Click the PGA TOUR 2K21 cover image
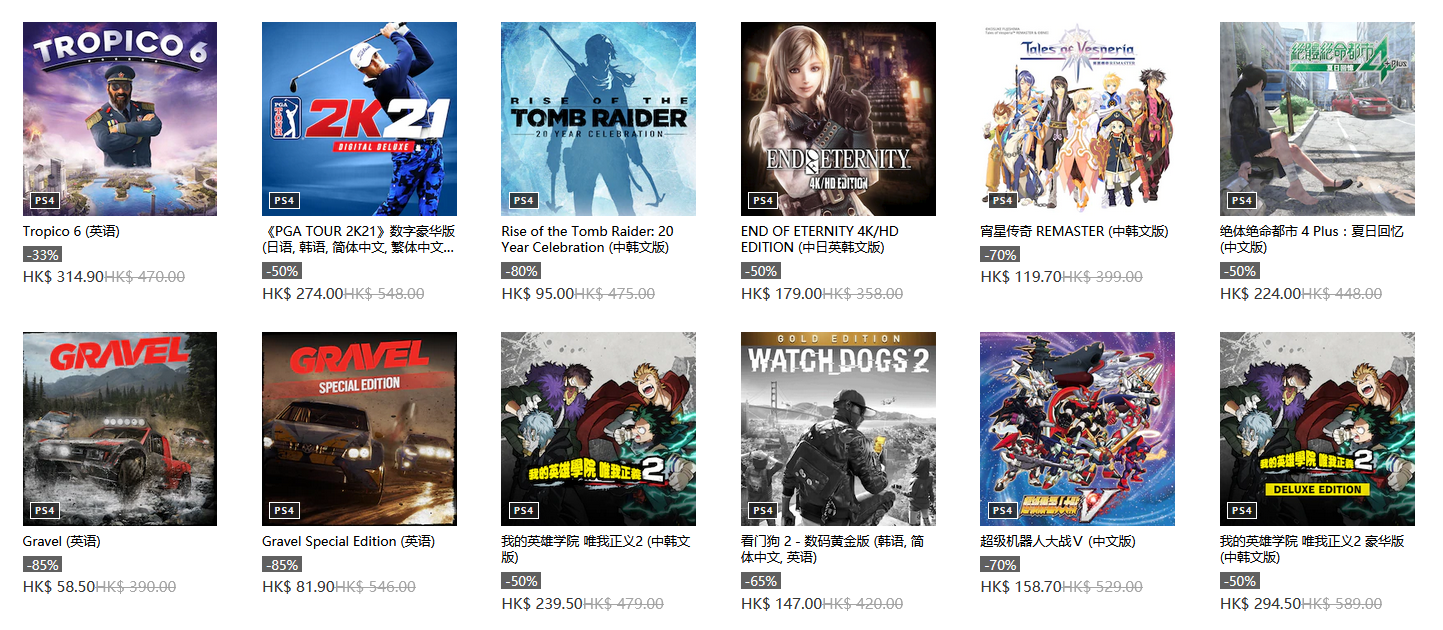 [359, 119]
